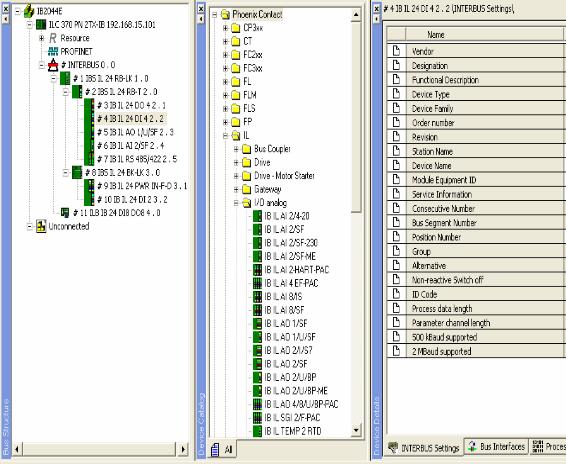Click the Order number row
The width and height of the screenshot is (566, 464).
coord(476,123)
